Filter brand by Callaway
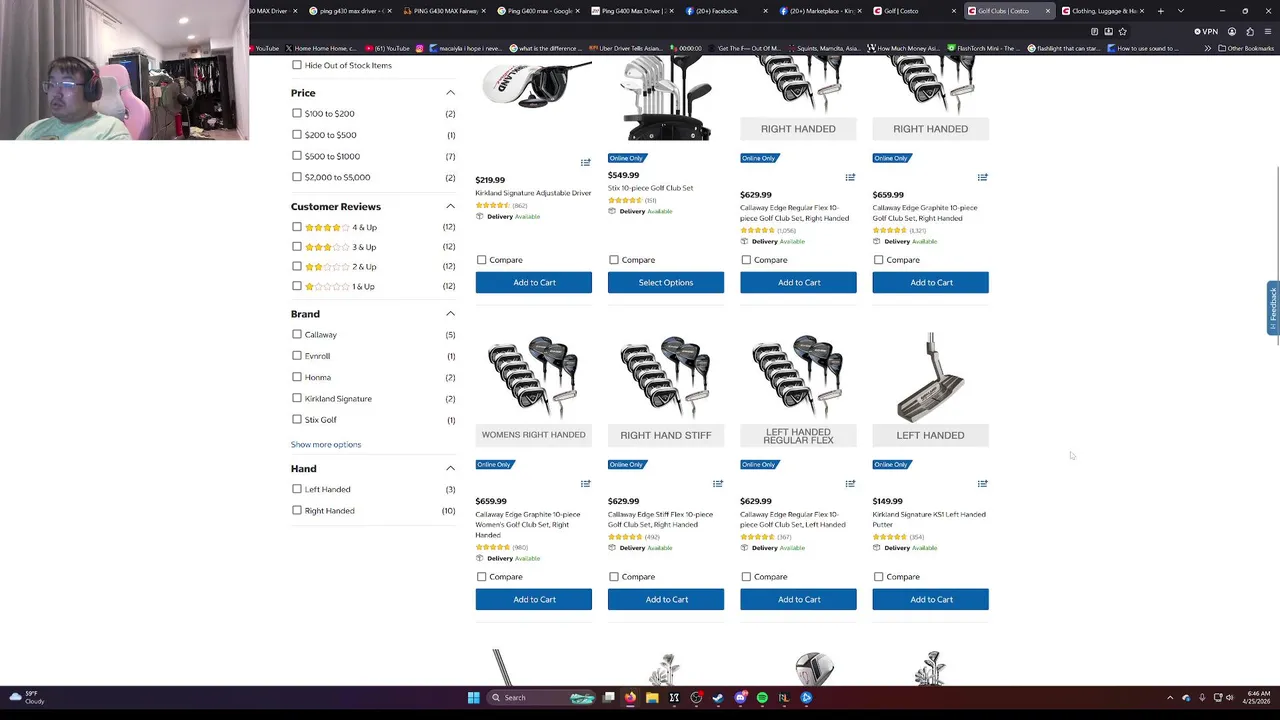Image resolution: width=1280 pixels, height=720 pixels. click(296, 334)
